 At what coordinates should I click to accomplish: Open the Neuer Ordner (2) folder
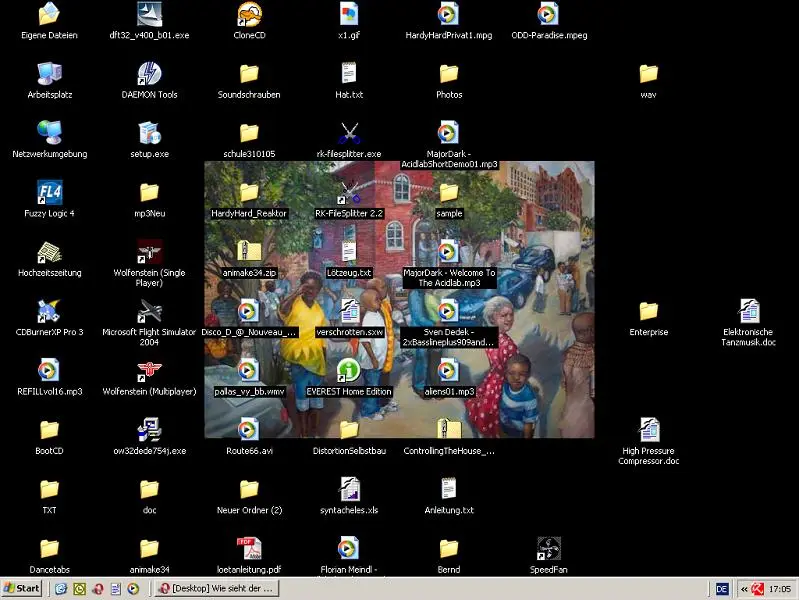[x=249, y=489]
